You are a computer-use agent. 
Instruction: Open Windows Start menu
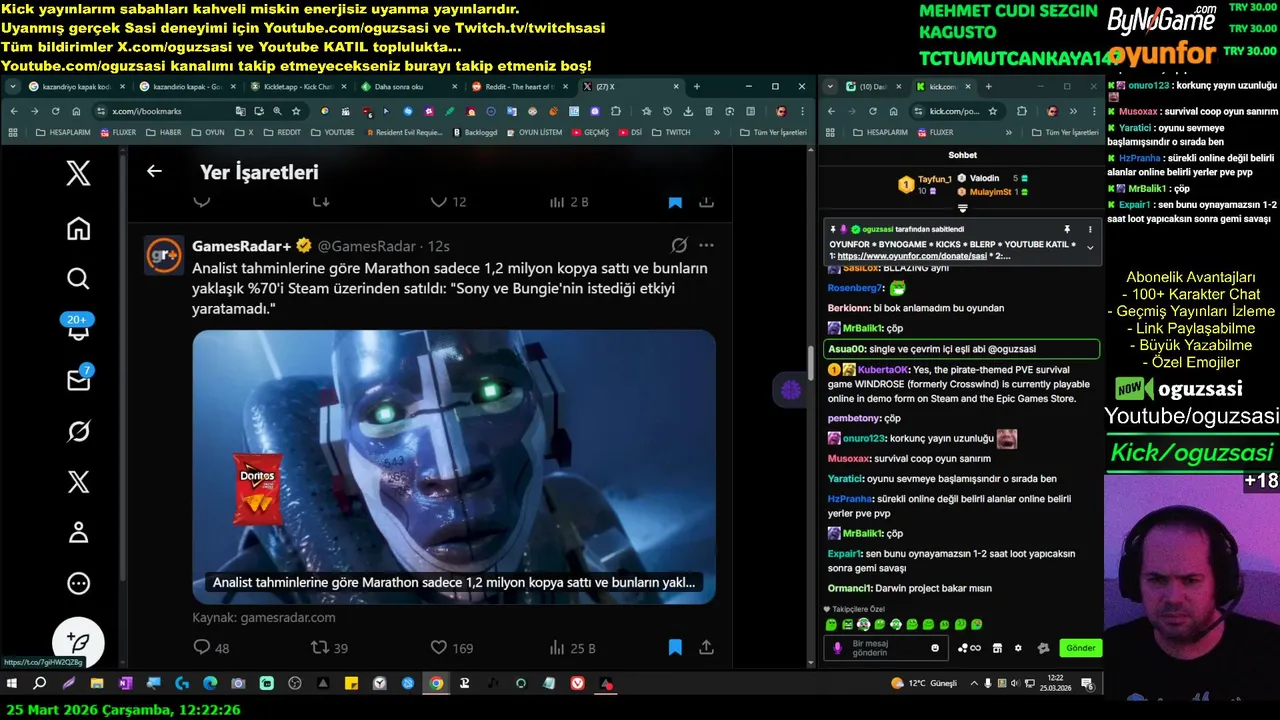pos(12,684)
